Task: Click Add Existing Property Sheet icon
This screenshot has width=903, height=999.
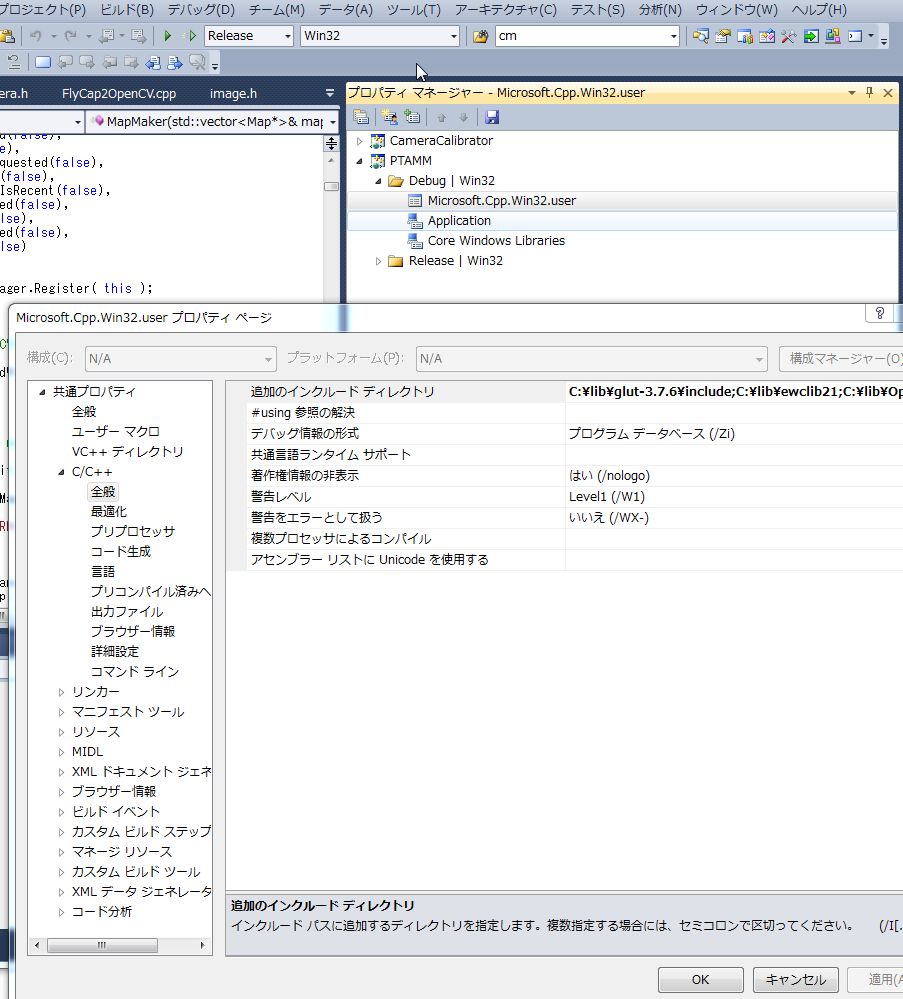Action: pos(412,117)
